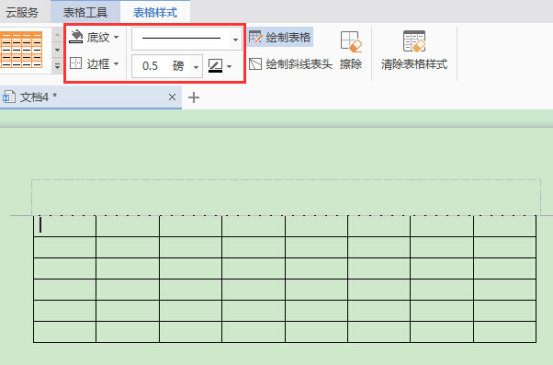Expand the 底纹 dropdown arrow
The width and height of the screenshot is (553, 365).
click(116, 37)
